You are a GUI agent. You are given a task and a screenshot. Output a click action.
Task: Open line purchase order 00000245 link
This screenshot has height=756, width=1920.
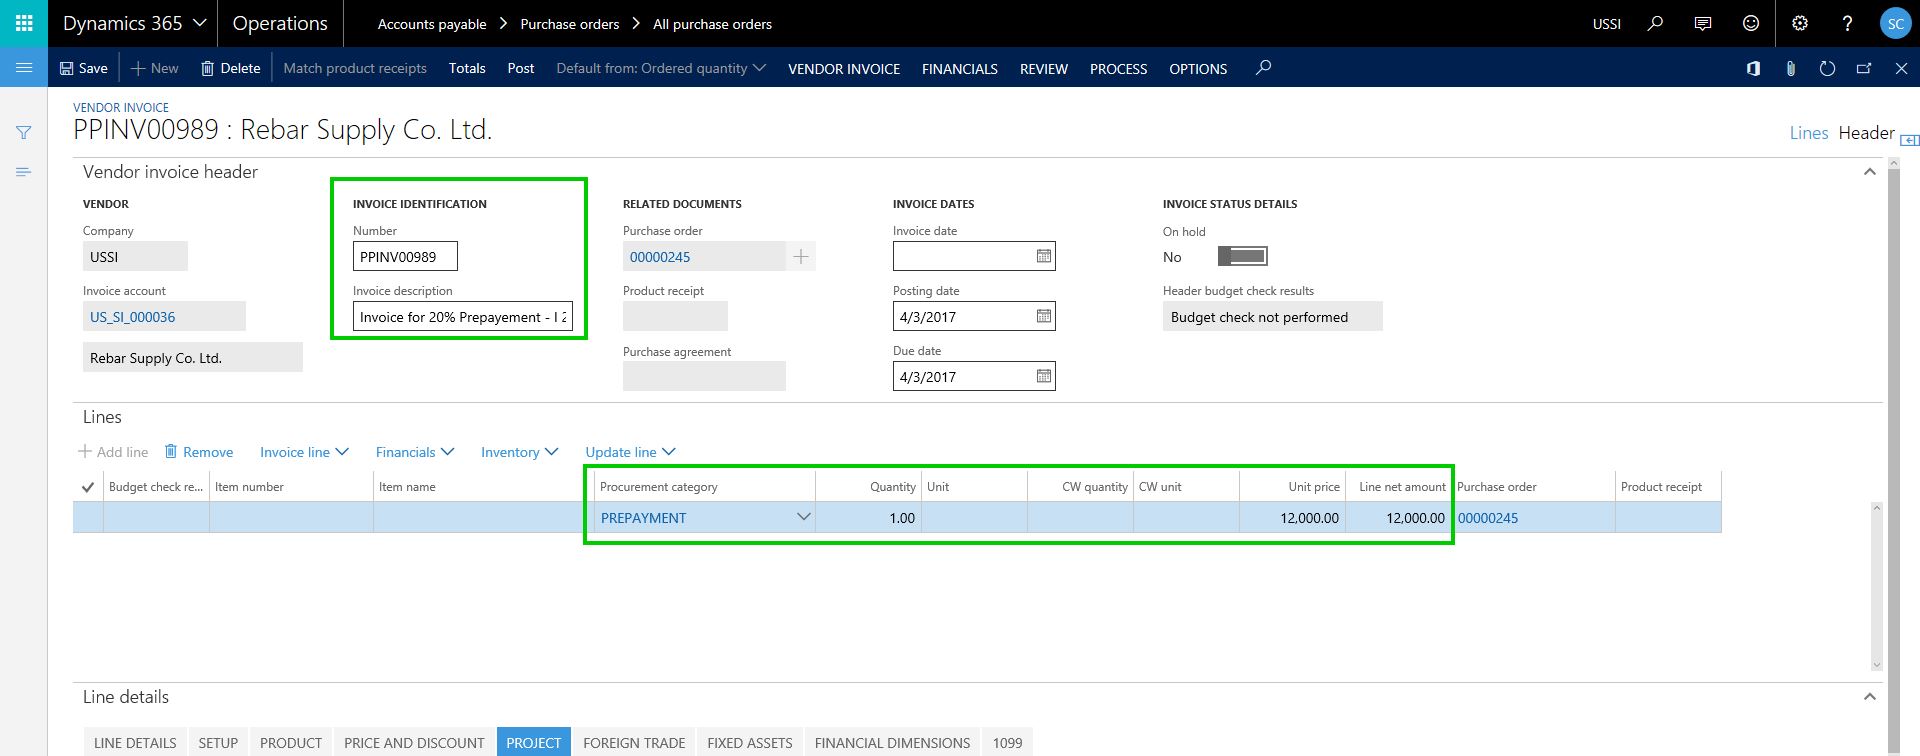(1488, 518)
